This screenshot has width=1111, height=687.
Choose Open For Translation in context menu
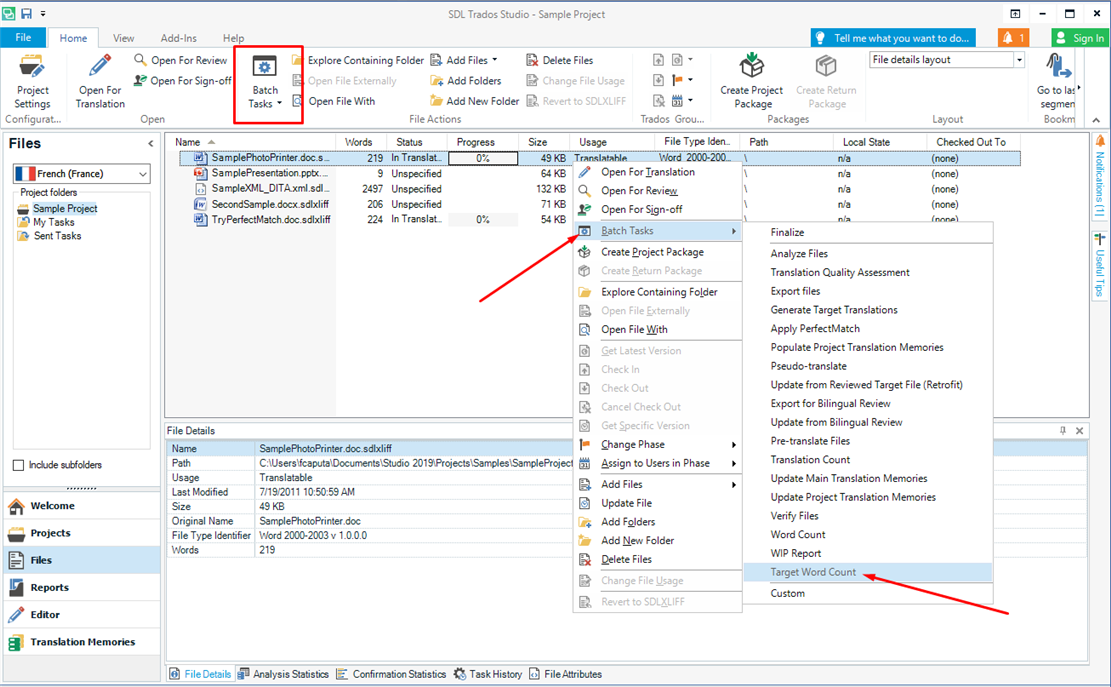point(658,172)
